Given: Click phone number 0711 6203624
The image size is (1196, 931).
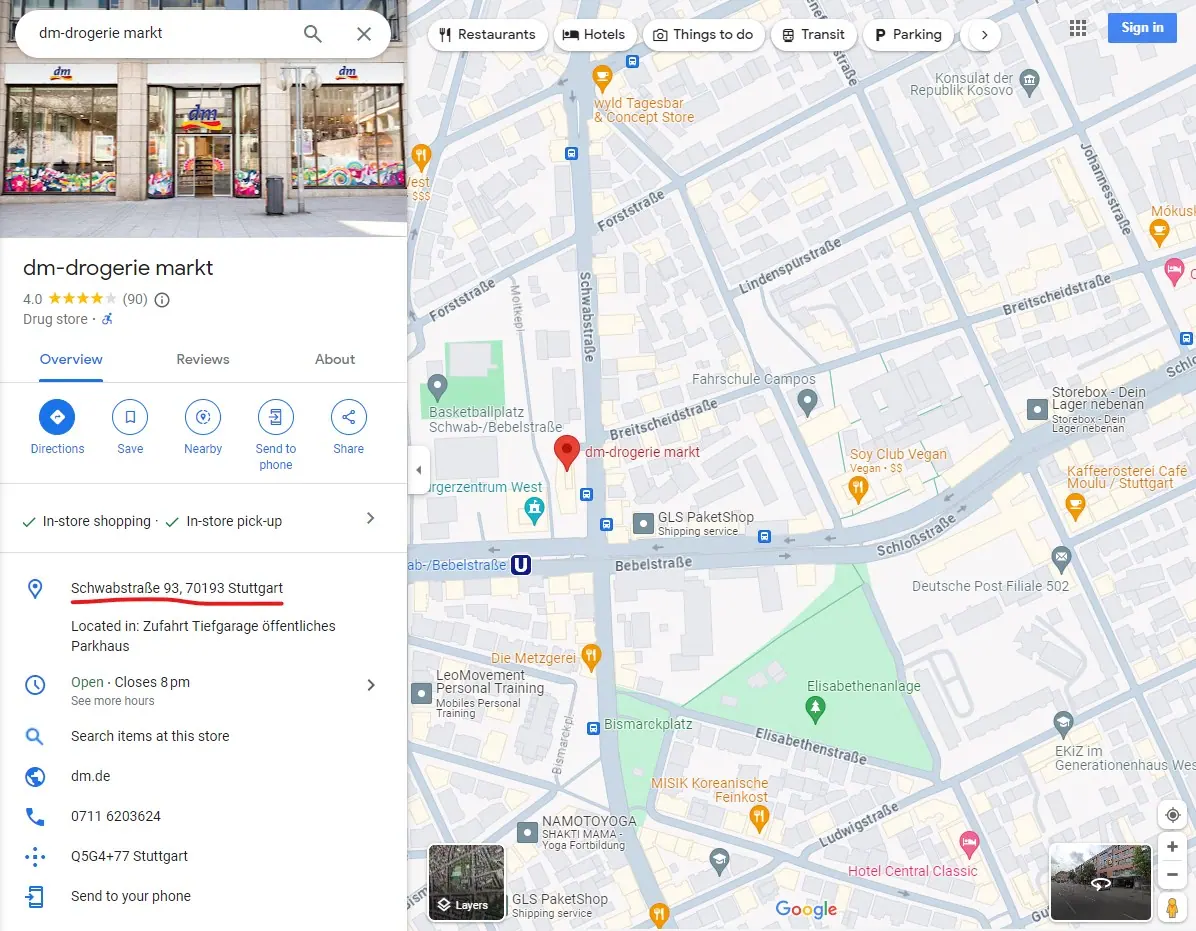Looking at the screenshot, I should 116,816.
